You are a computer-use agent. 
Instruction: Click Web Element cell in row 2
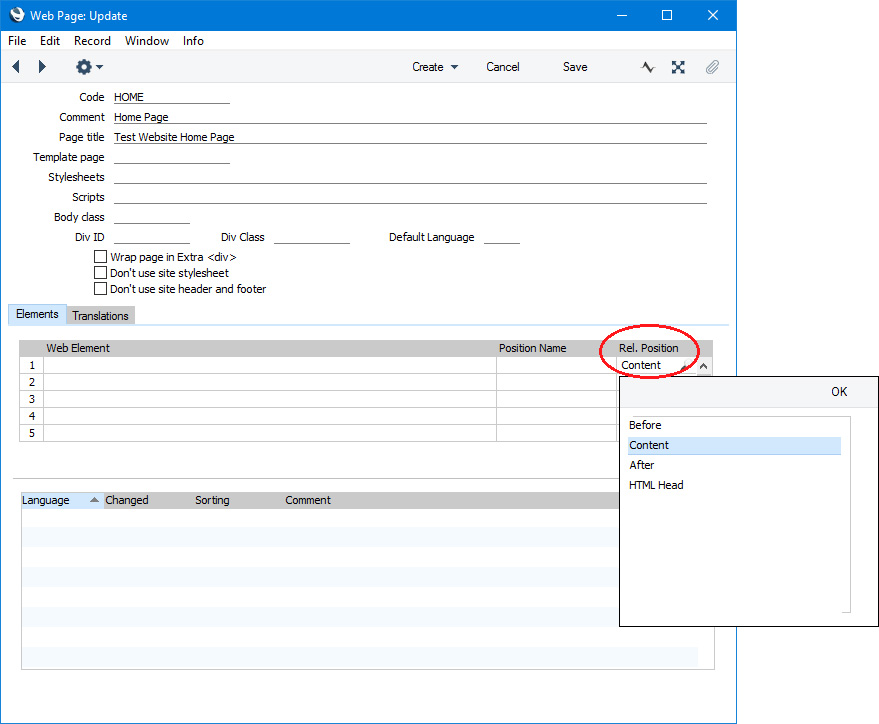[x=270, y=382]
